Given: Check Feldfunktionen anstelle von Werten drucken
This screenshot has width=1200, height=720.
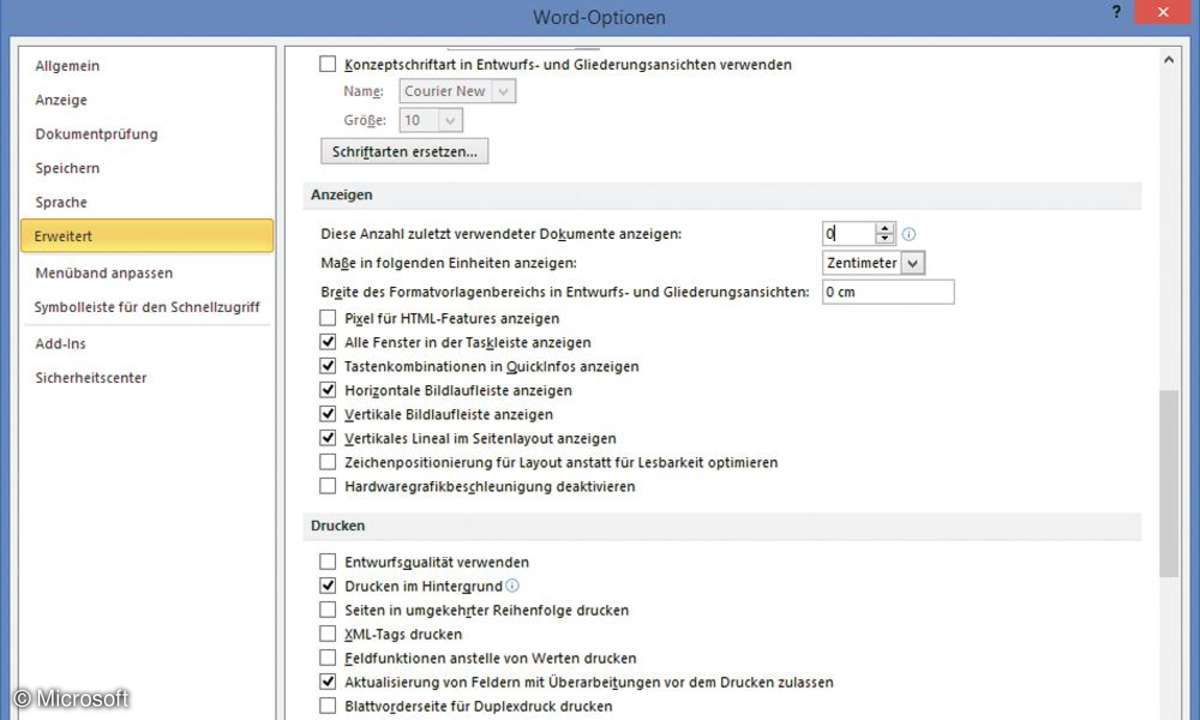Looking at the screenshot, I should click(x=328, y=658).
